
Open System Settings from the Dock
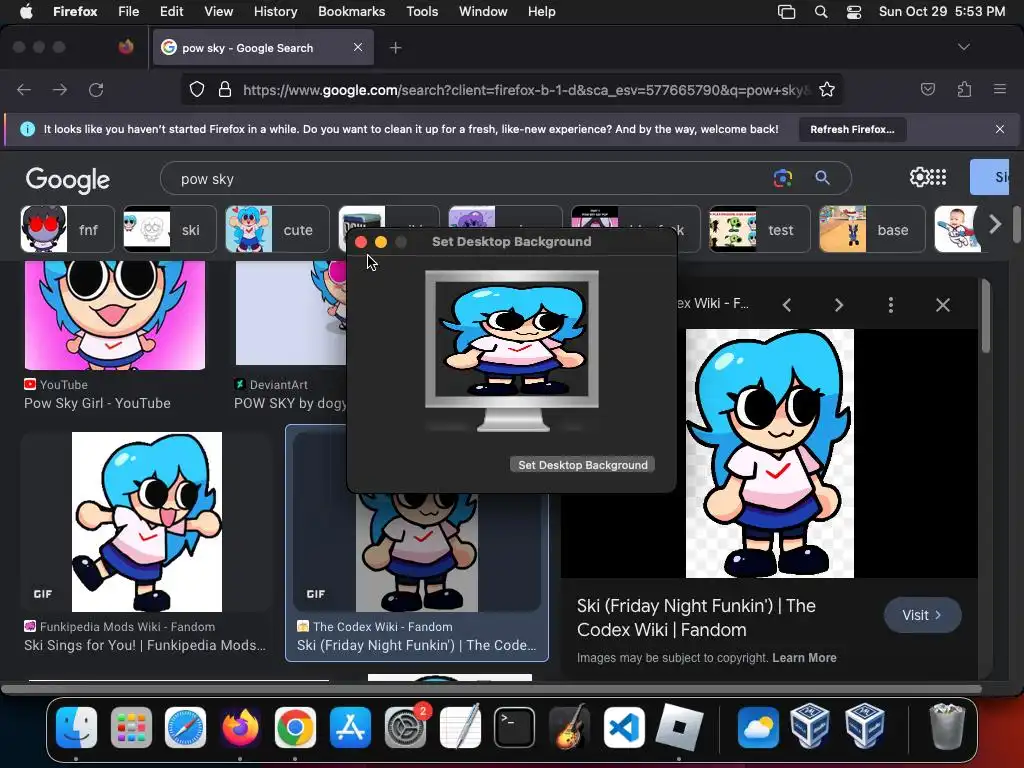[406, 727]
